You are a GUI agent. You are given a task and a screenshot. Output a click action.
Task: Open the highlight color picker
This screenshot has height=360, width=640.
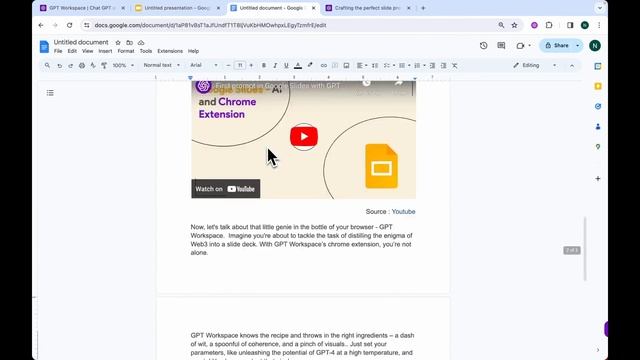pos(310,65)
